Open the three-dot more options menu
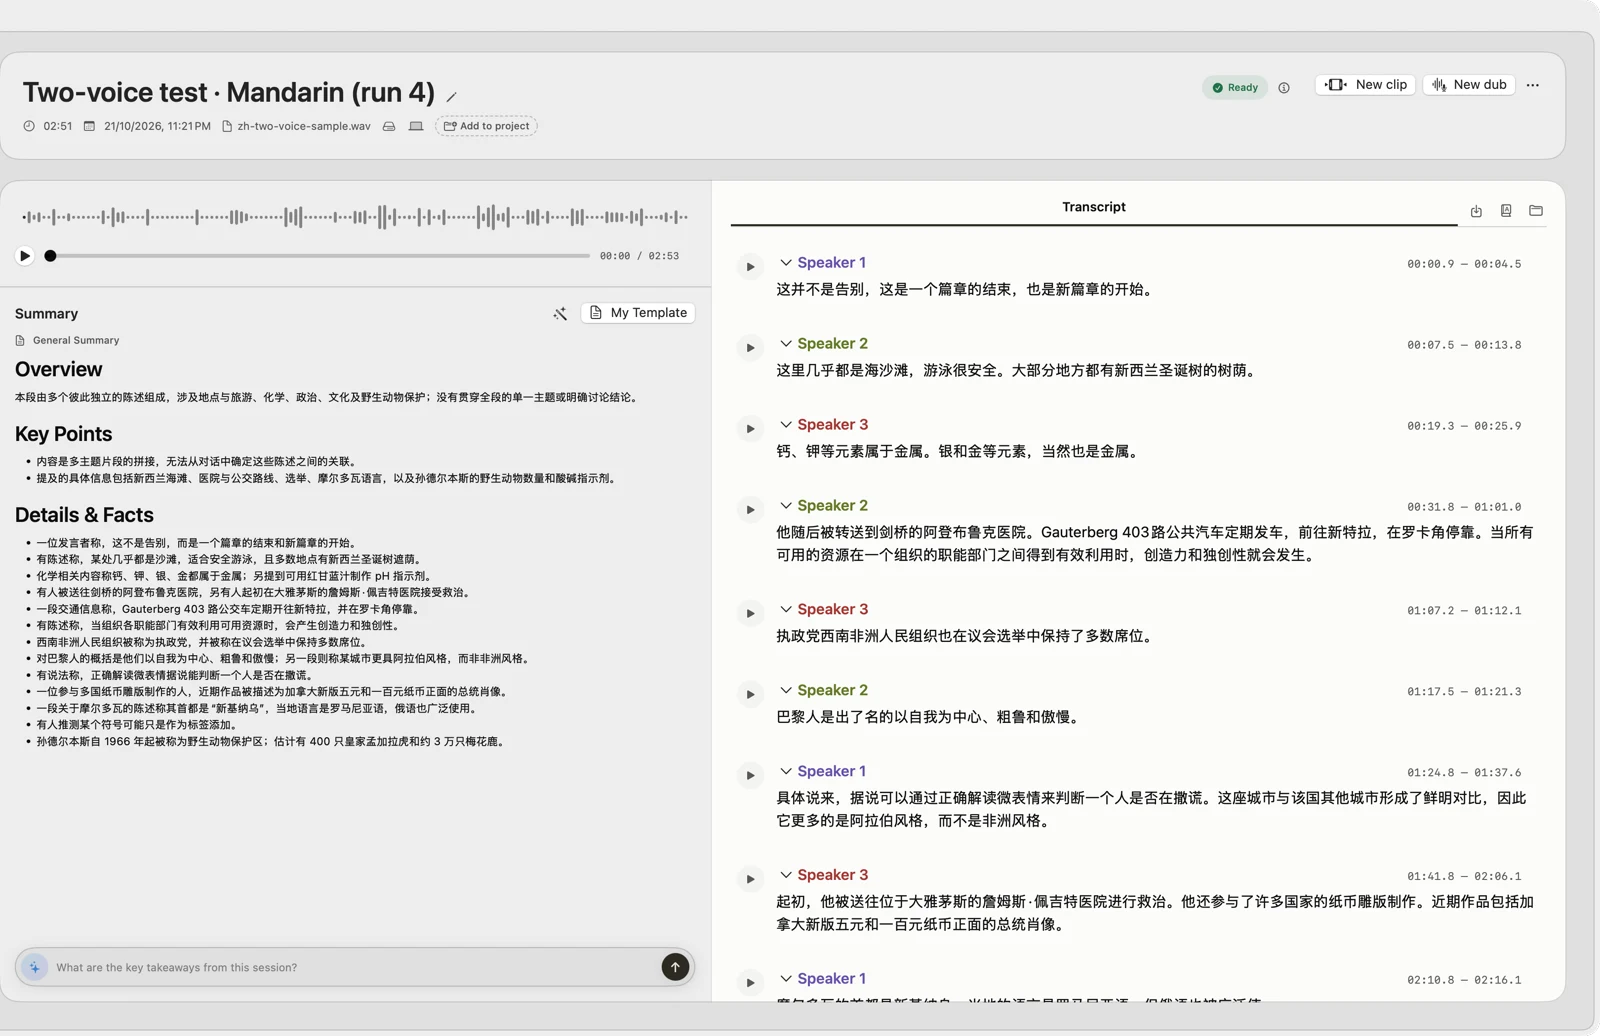This screenshot has height=1036, width=1600. click(1533, 85)
